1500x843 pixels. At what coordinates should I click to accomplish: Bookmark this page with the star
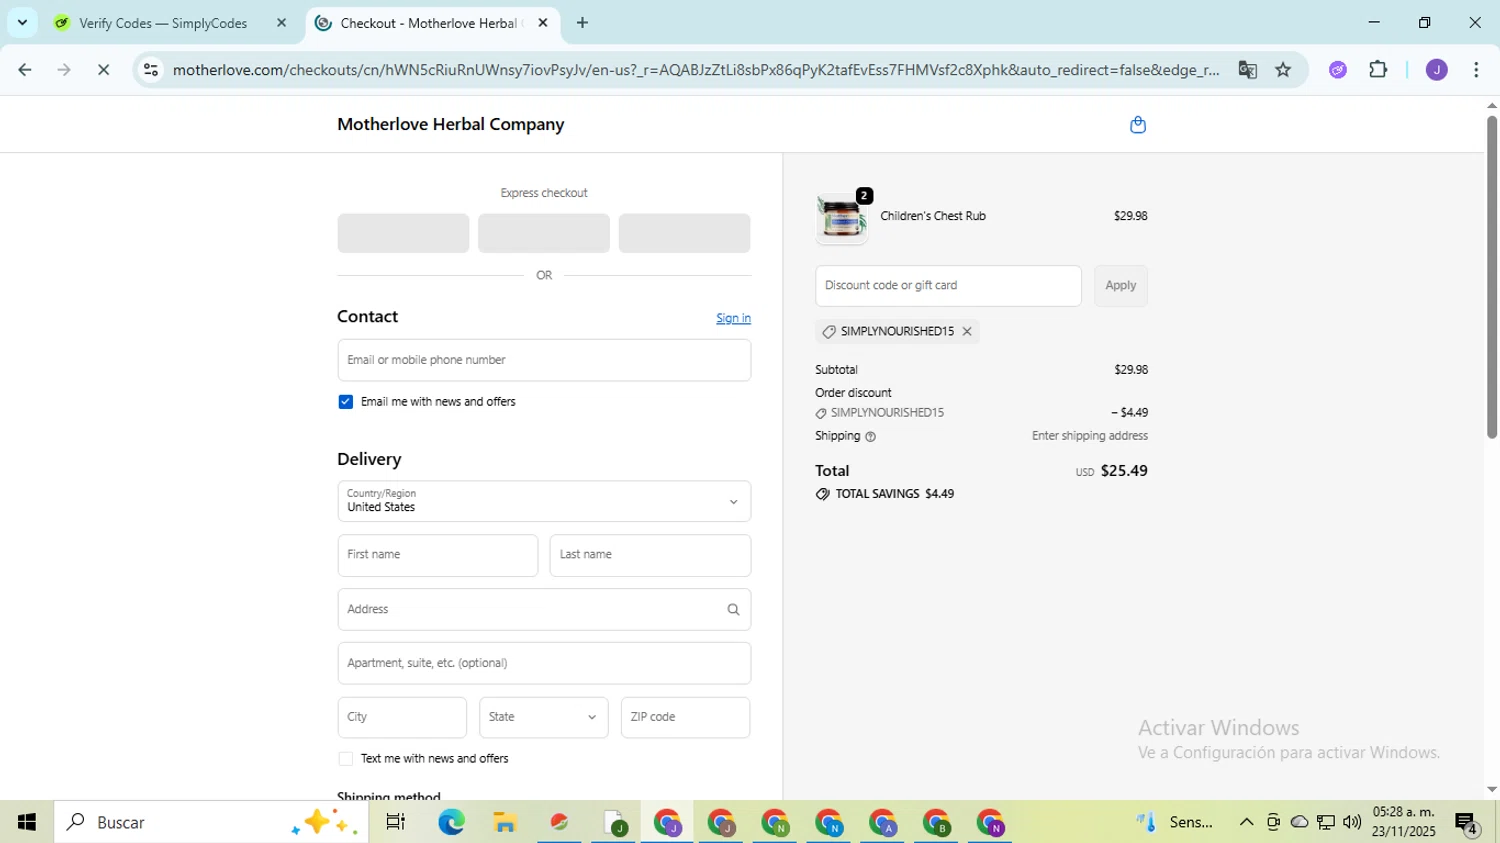(x=1283, y=70)
